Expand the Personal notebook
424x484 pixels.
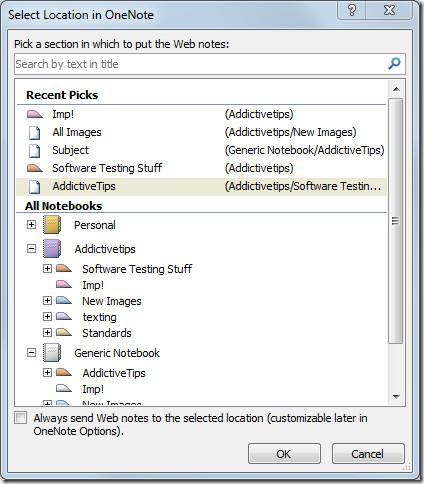click(31, 225)
